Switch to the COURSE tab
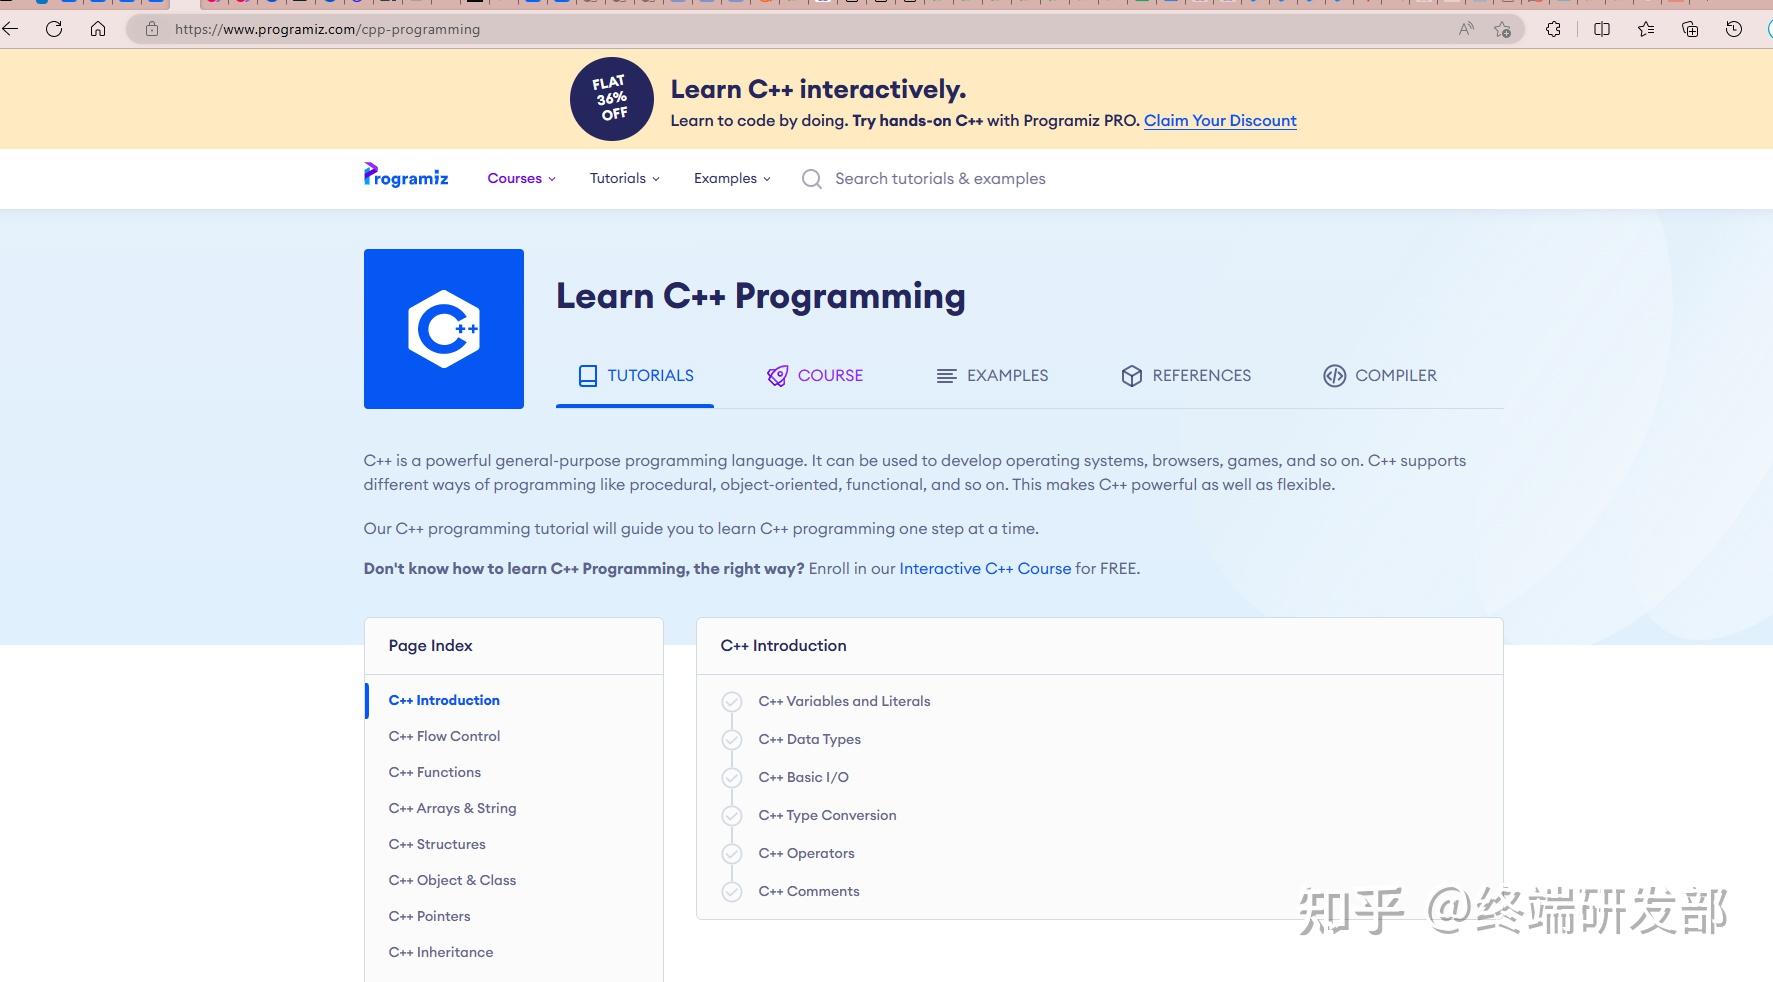This screenshot has height=982, width=1773. pos(815,376)
